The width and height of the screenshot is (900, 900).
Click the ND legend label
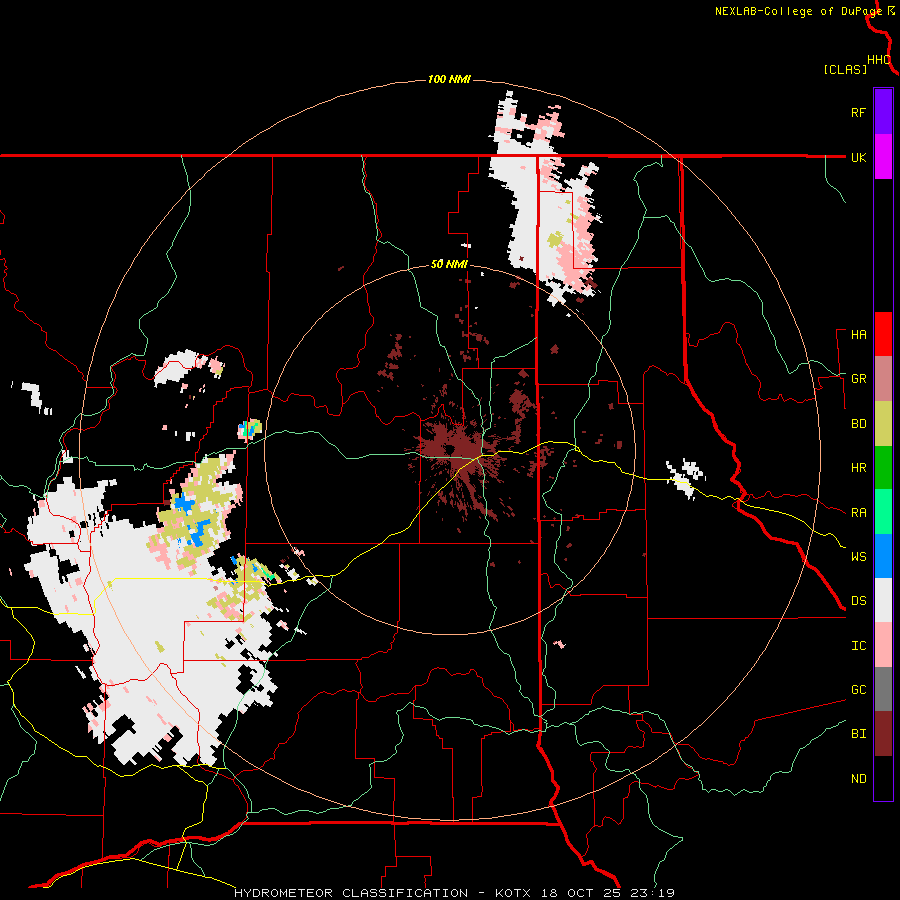point(858,779)
